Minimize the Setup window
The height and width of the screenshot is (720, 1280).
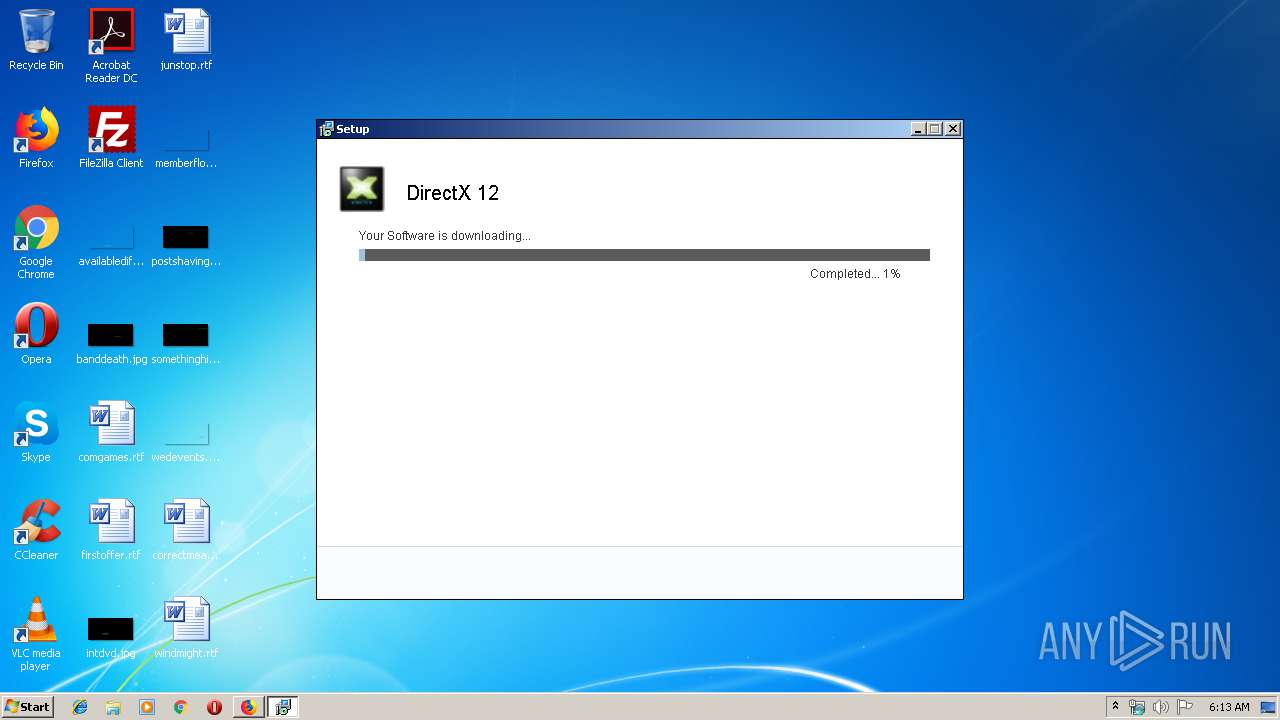coord(918,129)
